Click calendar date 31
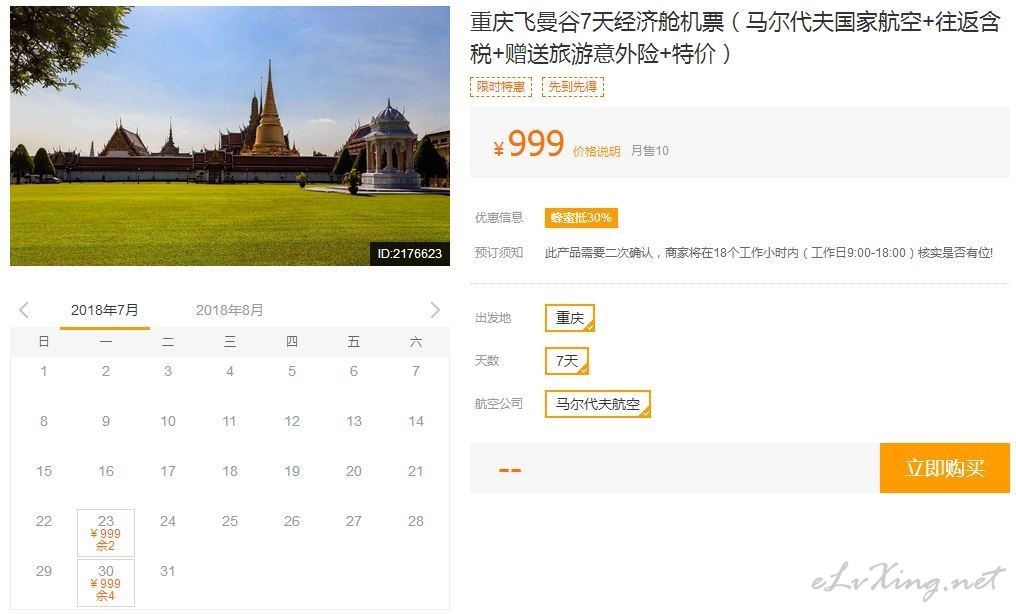 (168, 571)
